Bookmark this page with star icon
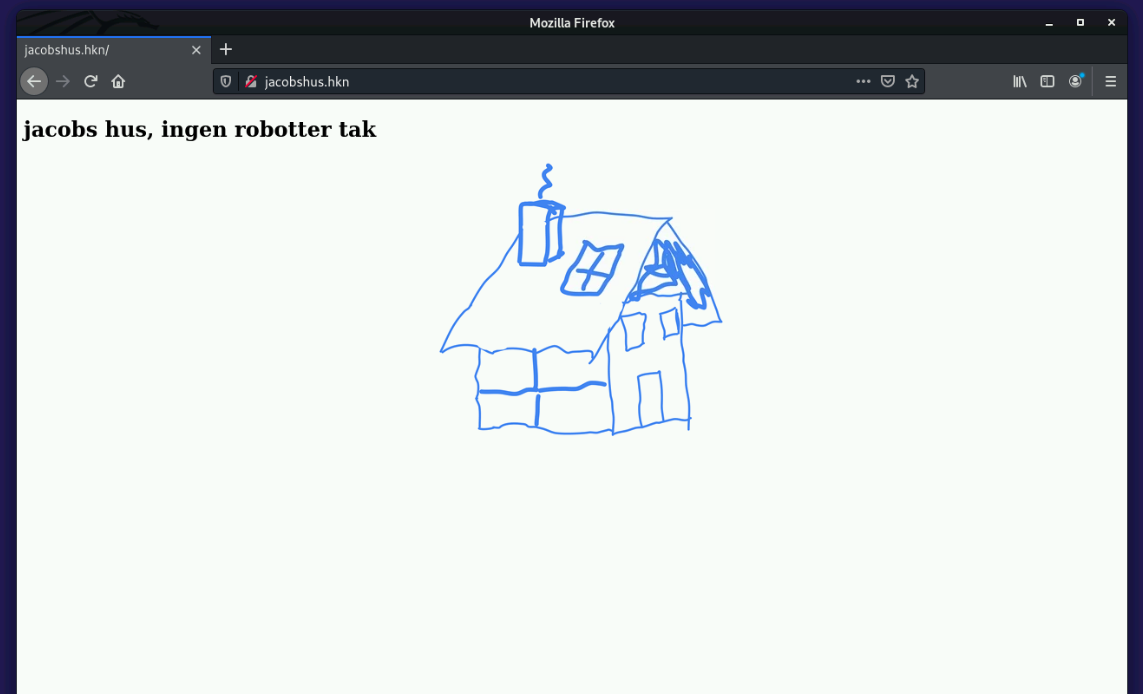Image resolution: width=1143 pixels, height=694 pixels. (x=912, y=82)
